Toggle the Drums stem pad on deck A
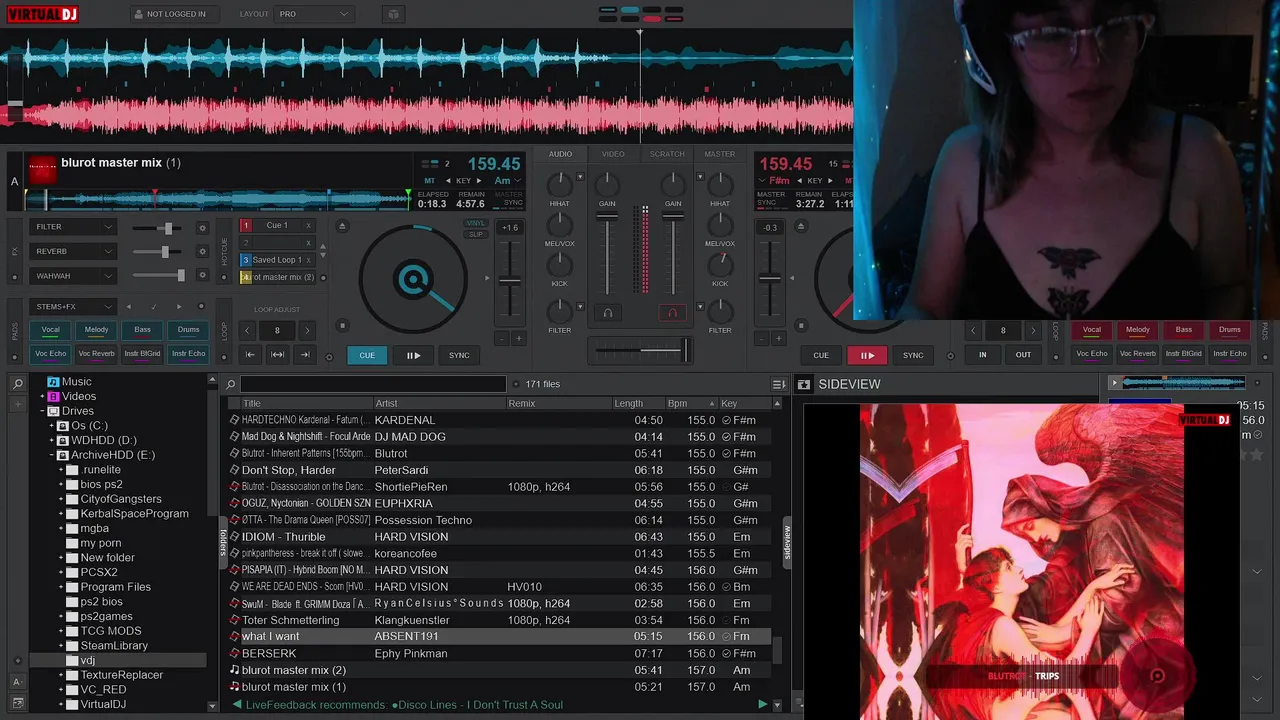 pyautogui.click(x=188, y=330)
